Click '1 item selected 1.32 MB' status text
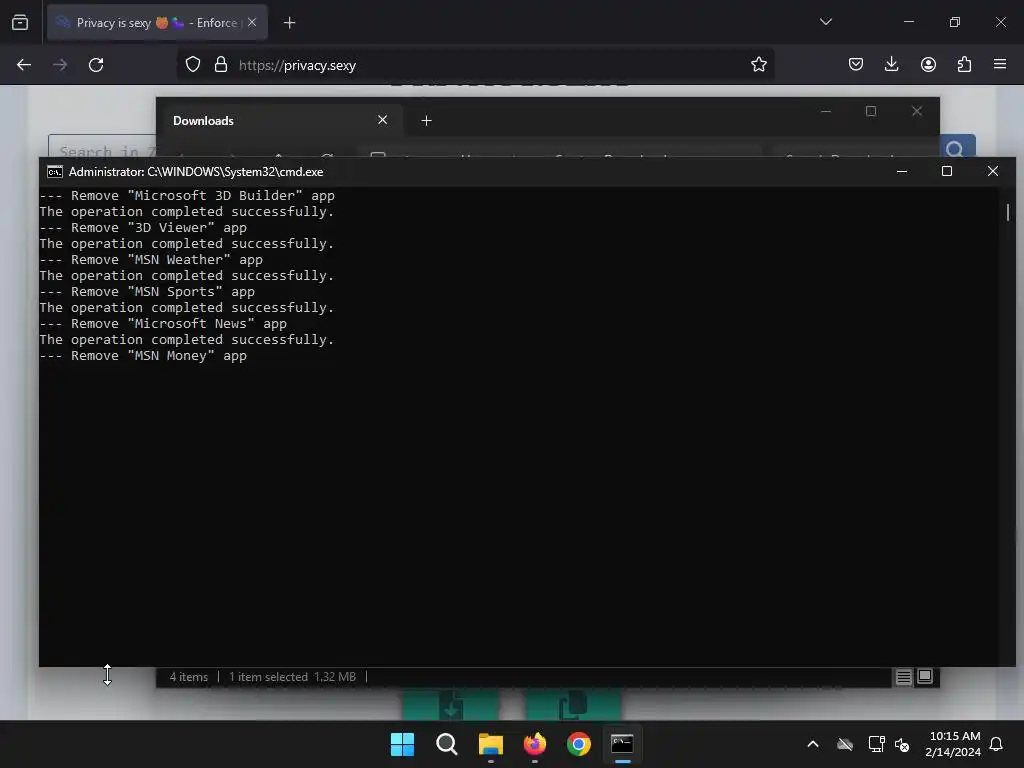The height and width of the screenshot is (768, 1024). [x=292, y=677]
